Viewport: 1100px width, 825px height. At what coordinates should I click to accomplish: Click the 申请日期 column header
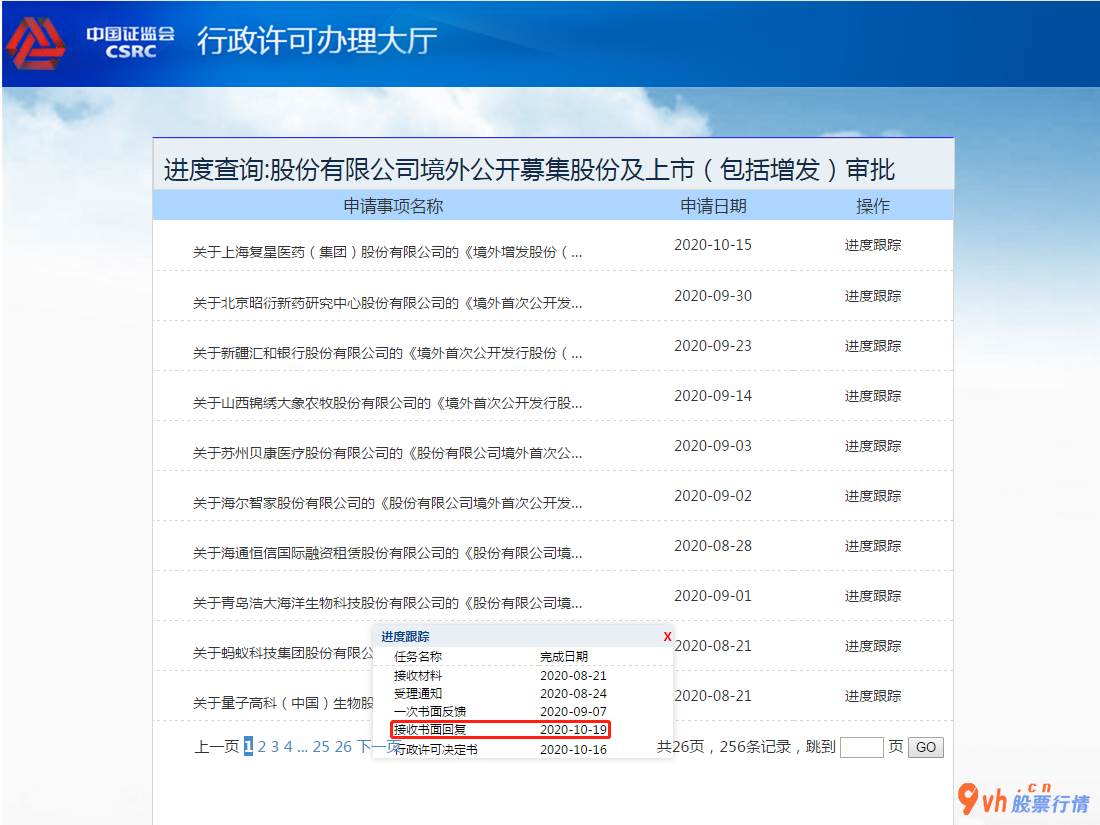[713, 206]
